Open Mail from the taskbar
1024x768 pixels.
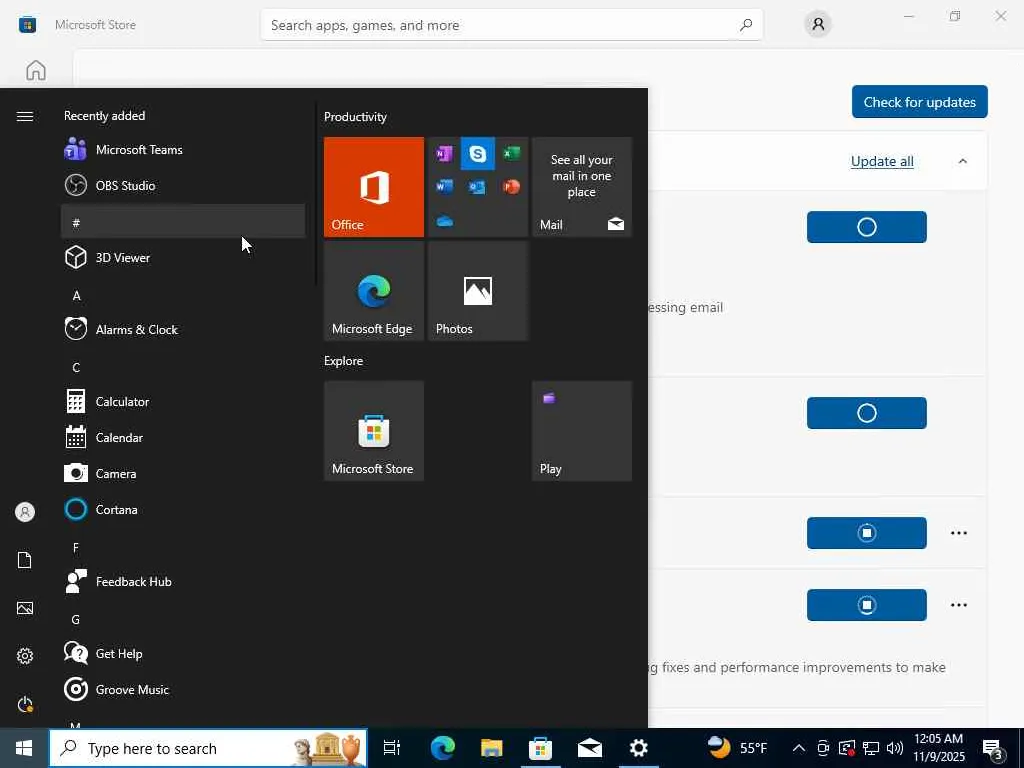(x=590, y=748)
